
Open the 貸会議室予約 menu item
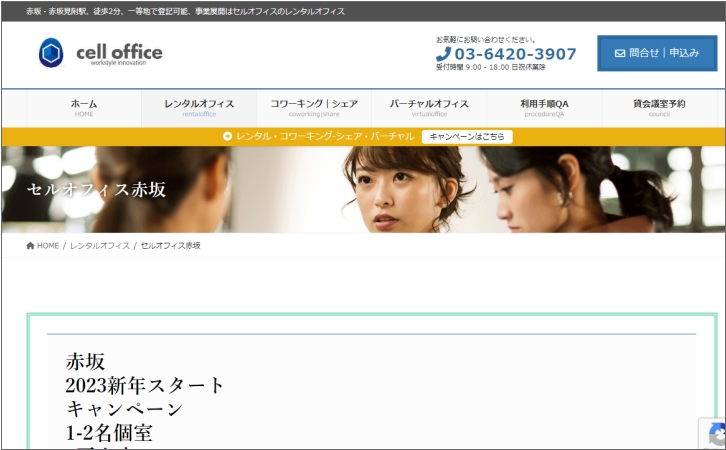click(659, 108)
